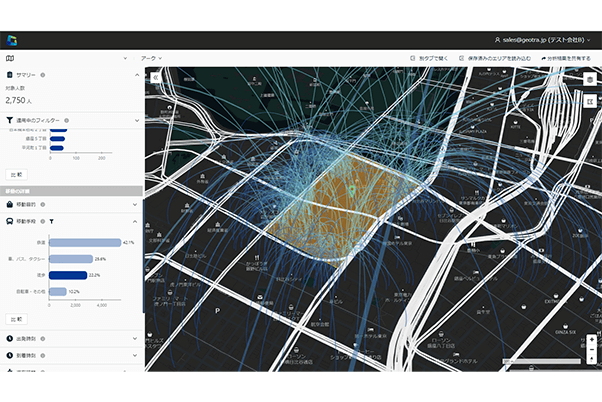Click the filter icon beside 移動手段
602x402 pixels.
point(52,220)
